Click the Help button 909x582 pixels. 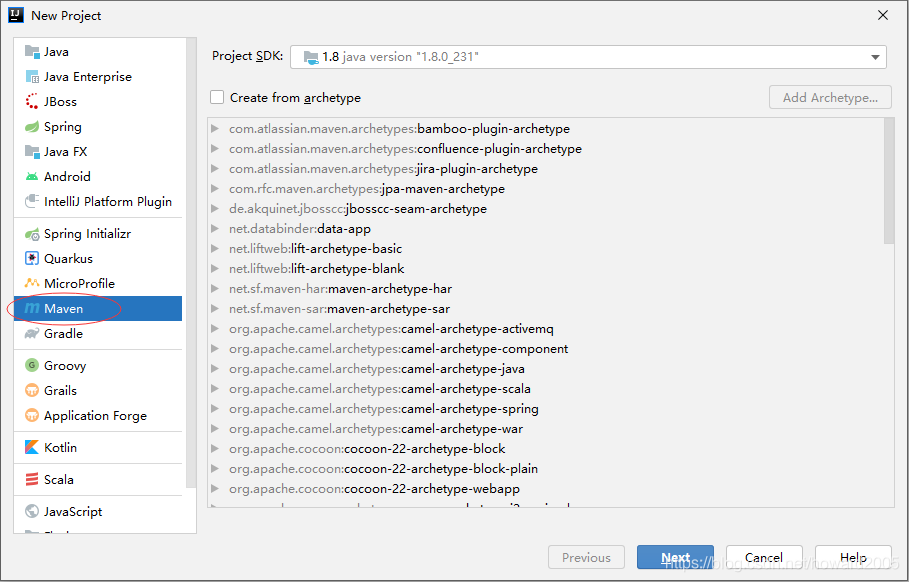point(853,557)
